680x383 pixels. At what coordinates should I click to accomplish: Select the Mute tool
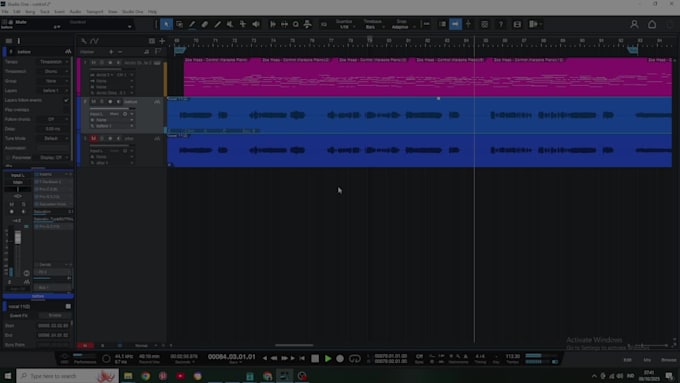[x=230, y=24]
